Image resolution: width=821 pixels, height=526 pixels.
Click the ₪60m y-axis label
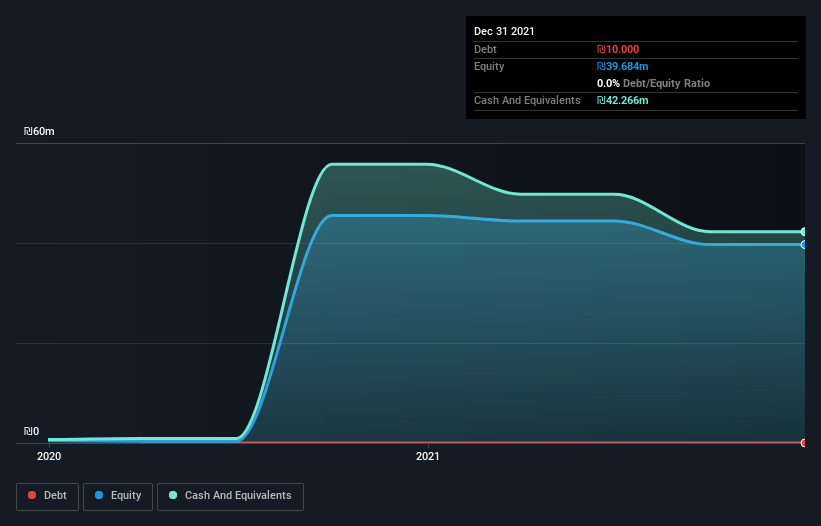(39, 131)
